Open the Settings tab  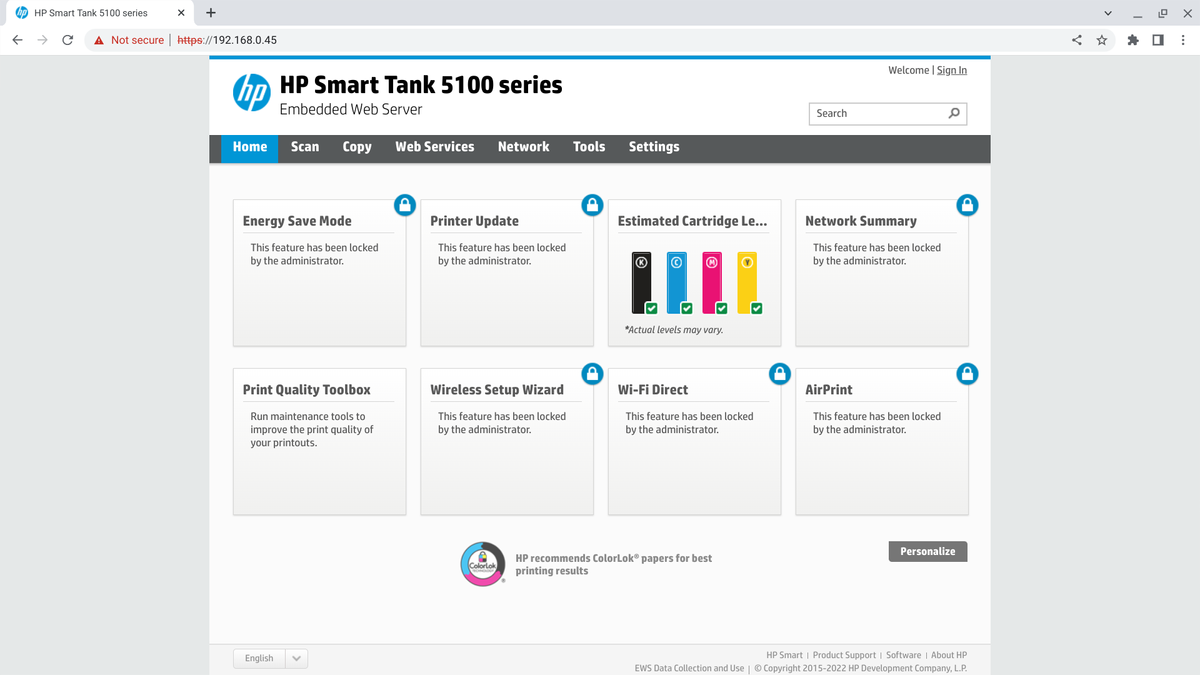(654, 146)
